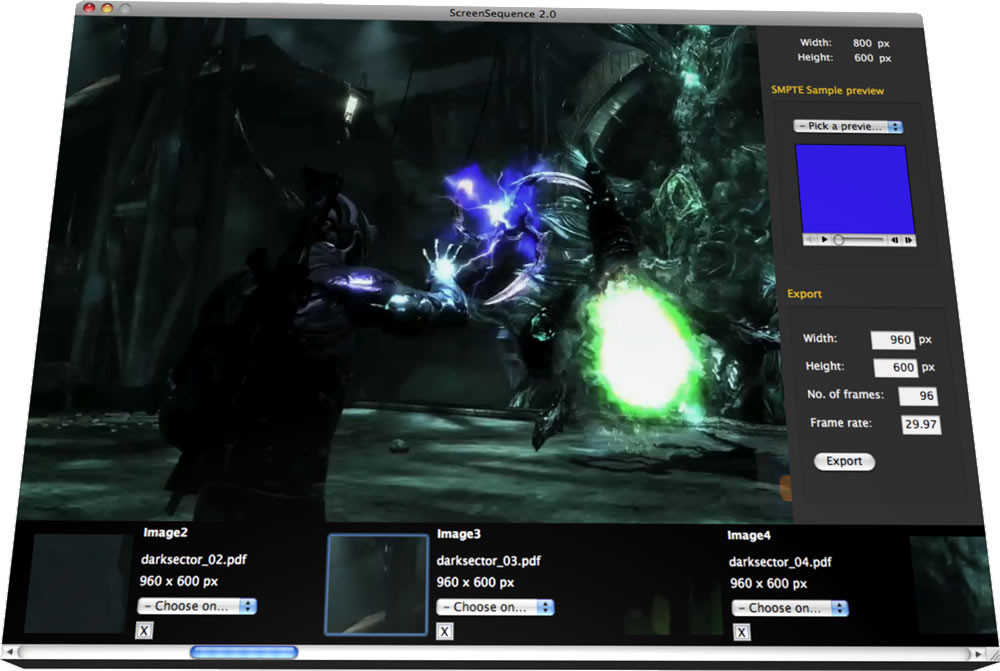
Task: Open the 'Choose on...' dropdown under Image3
Action: coord(496,607)
